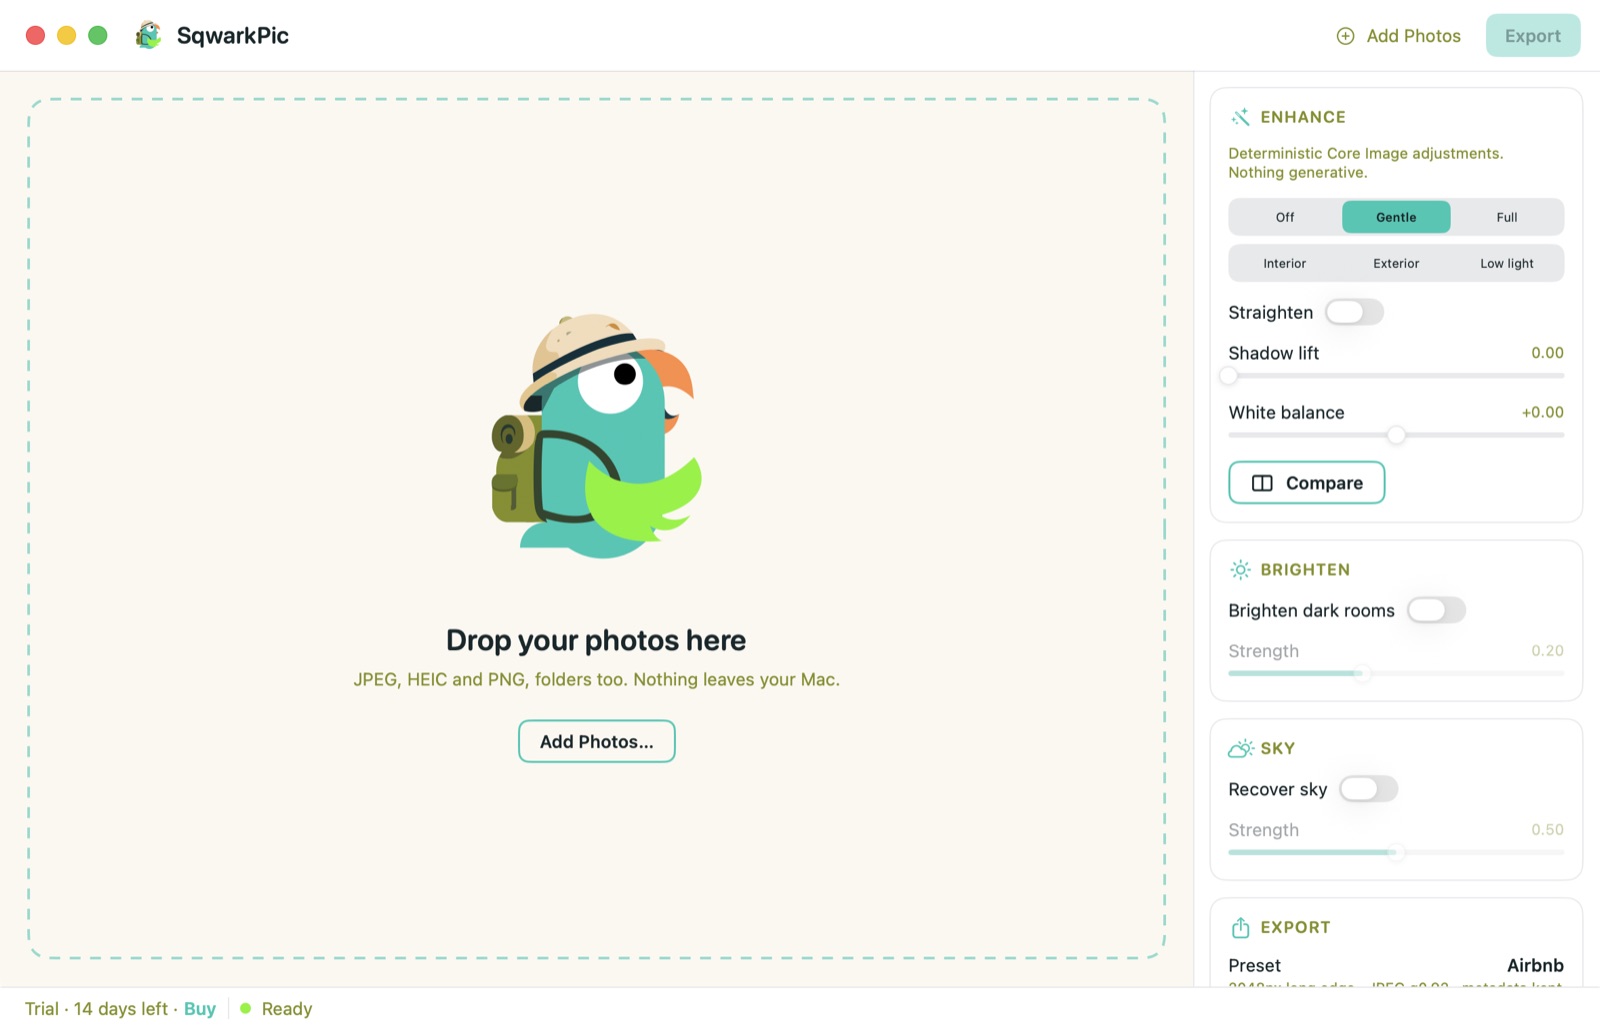
Task: Click the green Ready status dot
Action: 245,1008
